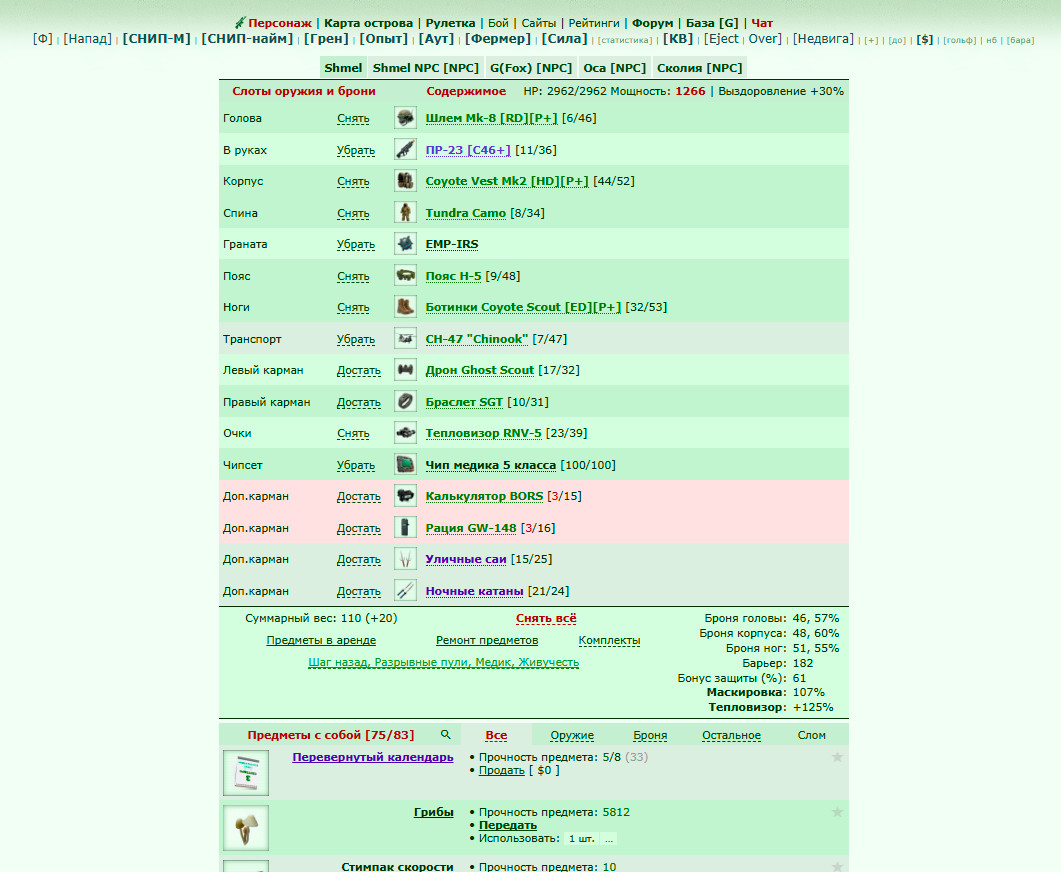The width and height of the screenshot is (1061, 872).
Task: Open Предметы в аренде link
Action: point(321,640)
